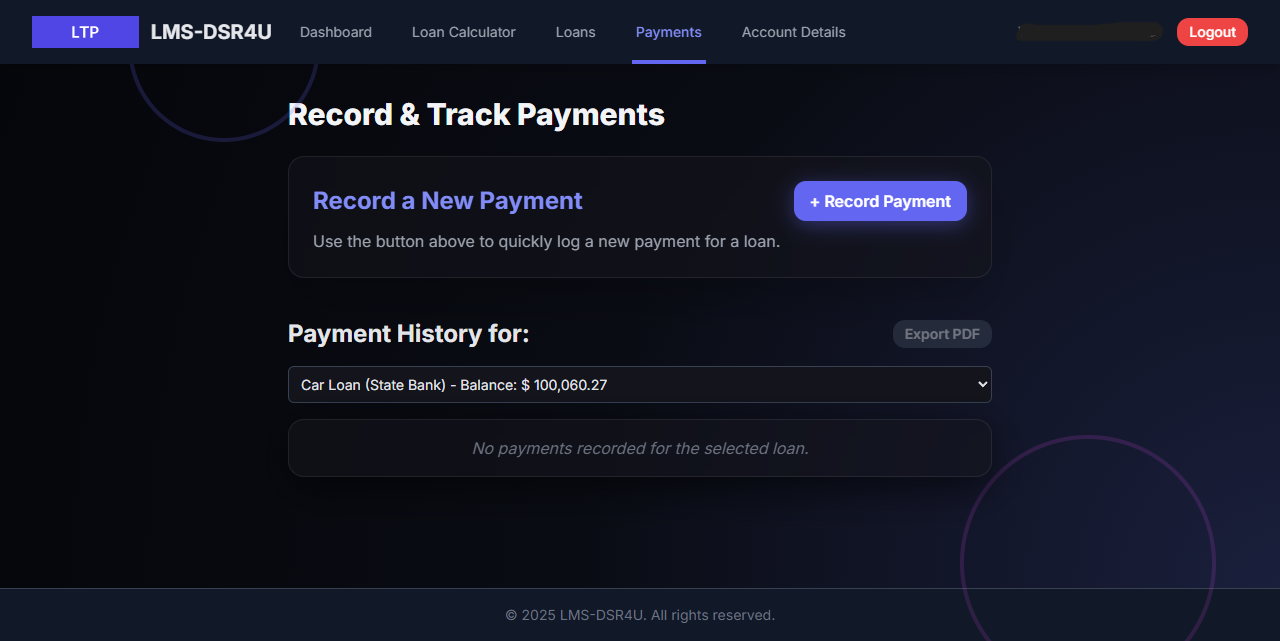Expand the Car Loan balance combo box
Viewport: 1280px width, 641px height.
tap(639, 384)
